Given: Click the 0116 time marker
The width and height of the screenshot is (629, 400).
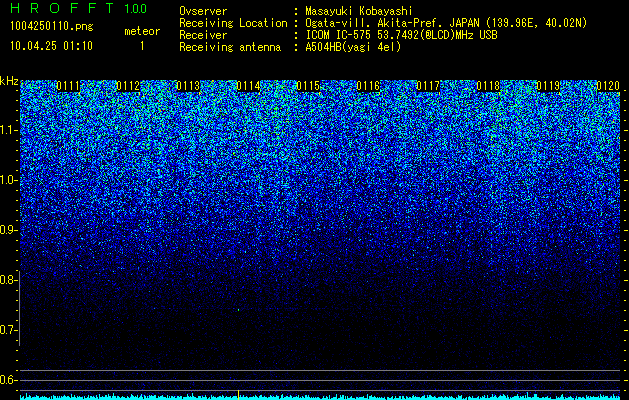Looking at the screenshot, I should click(x=368, y=86).
